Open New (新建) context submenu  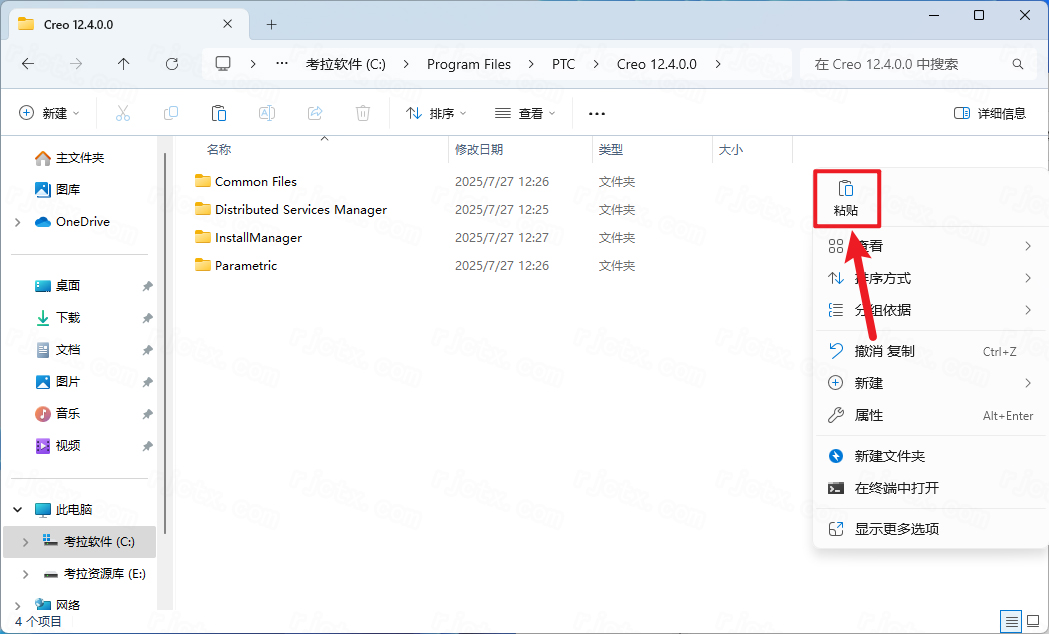(930, 383)
